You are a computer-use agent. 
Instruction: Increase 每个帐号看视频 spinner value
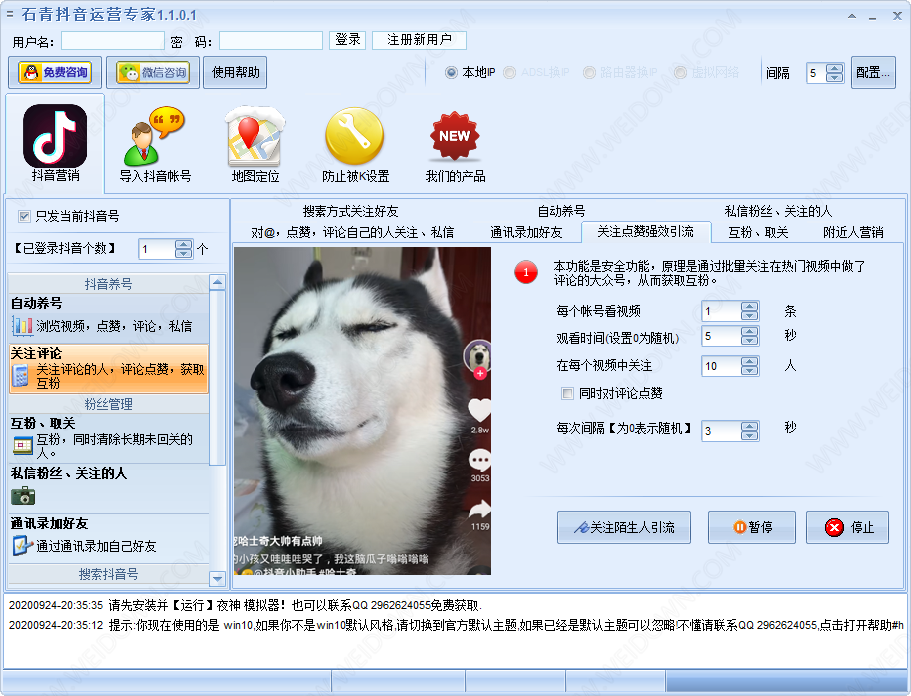point(749,307)
